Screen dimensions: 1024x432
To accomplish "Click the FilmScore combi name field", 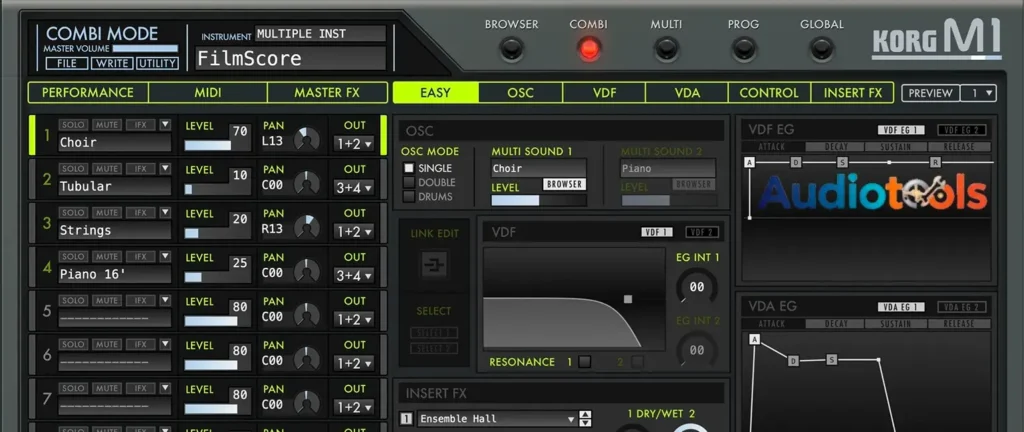I will pos(291,59).
